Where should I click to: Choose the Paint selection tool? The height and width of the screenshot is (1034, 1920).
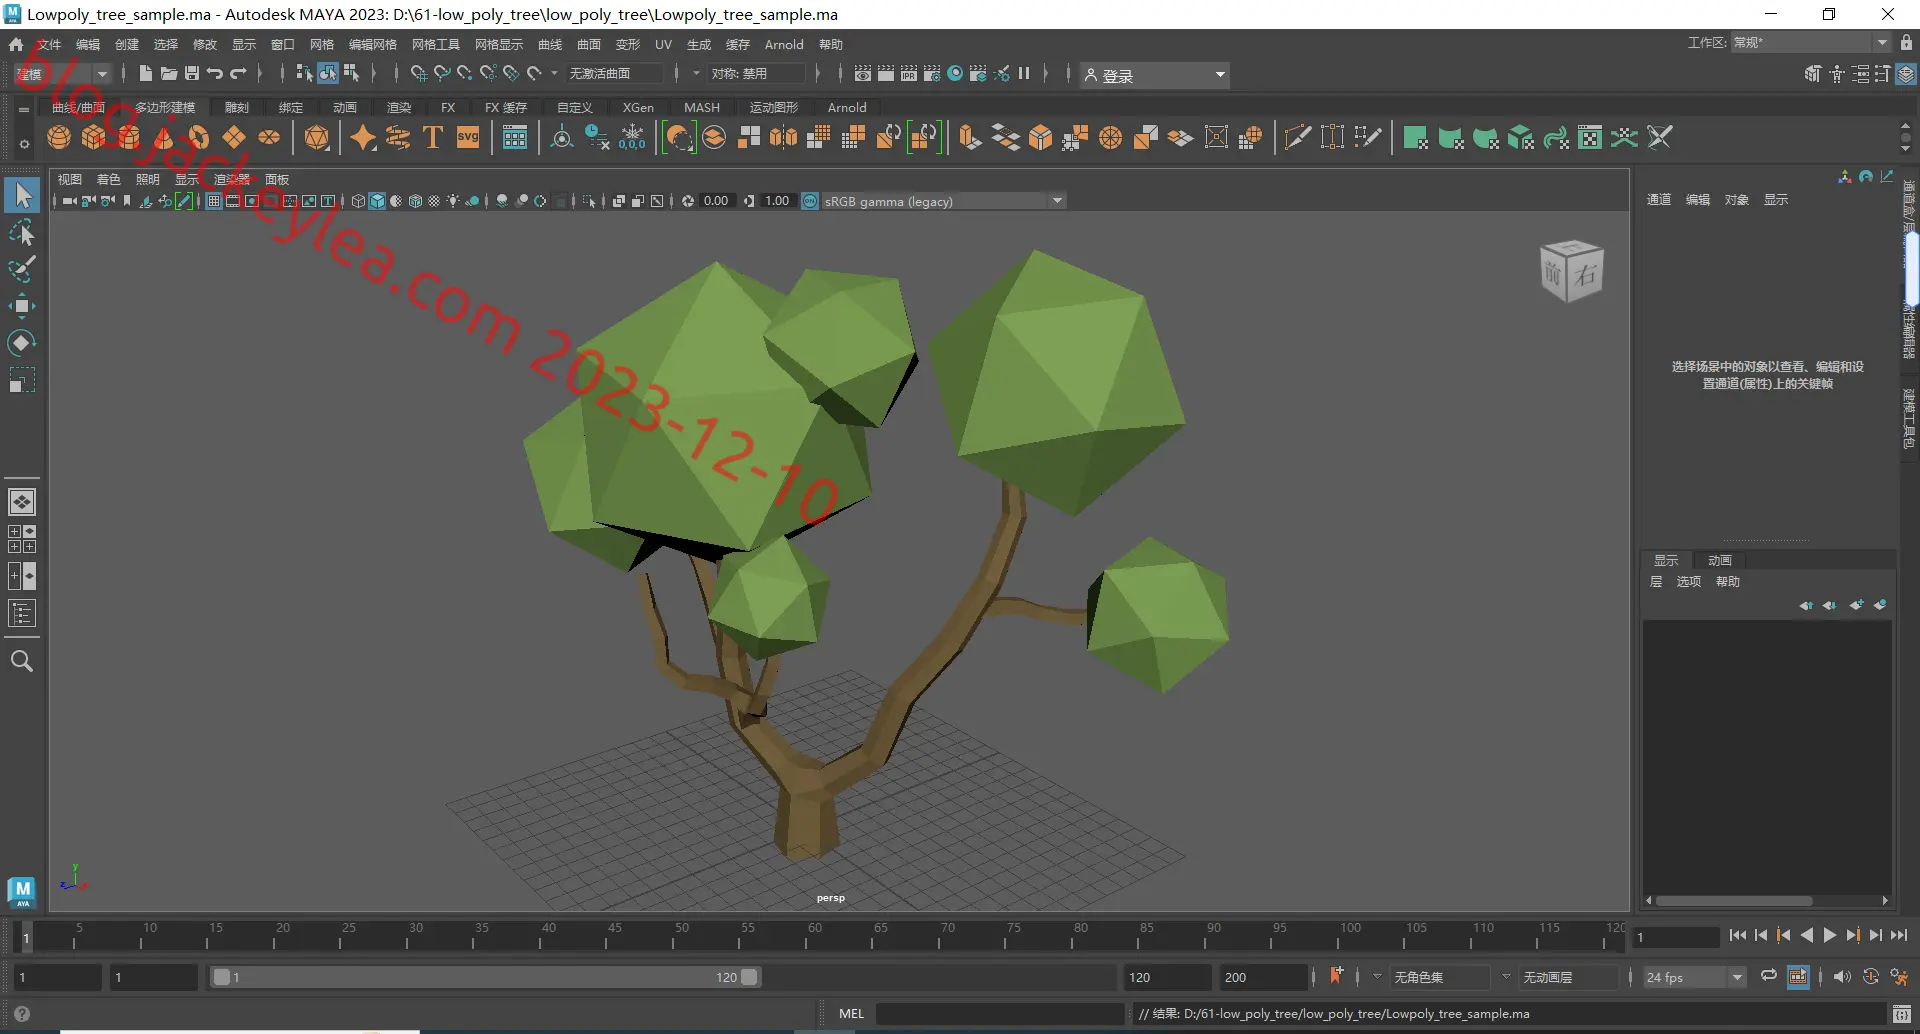point(22,269)
